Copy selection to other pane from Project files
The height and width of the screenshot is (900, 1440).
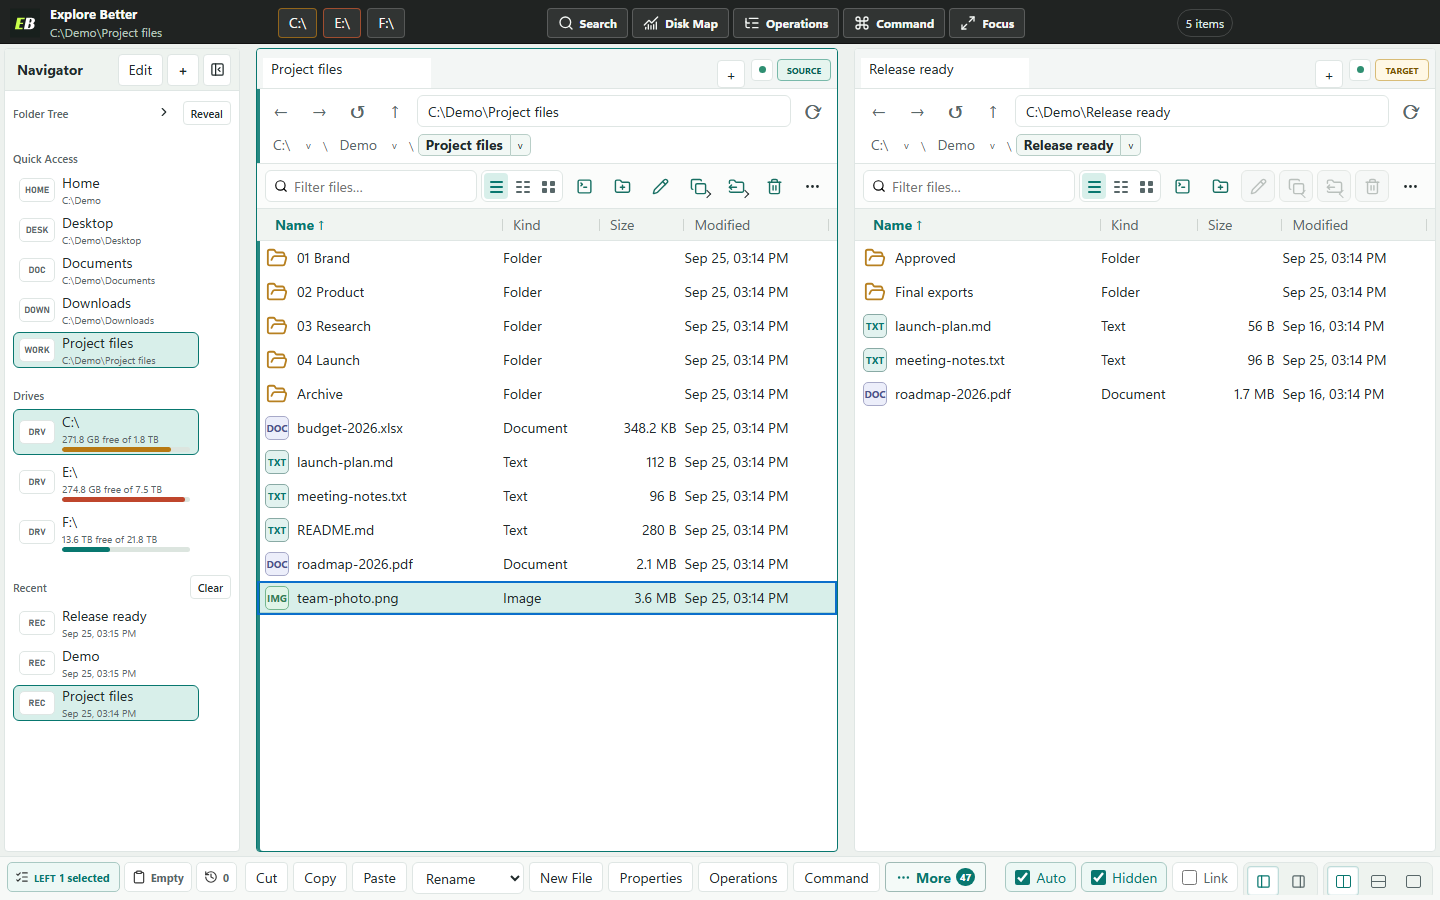(700, 187)
